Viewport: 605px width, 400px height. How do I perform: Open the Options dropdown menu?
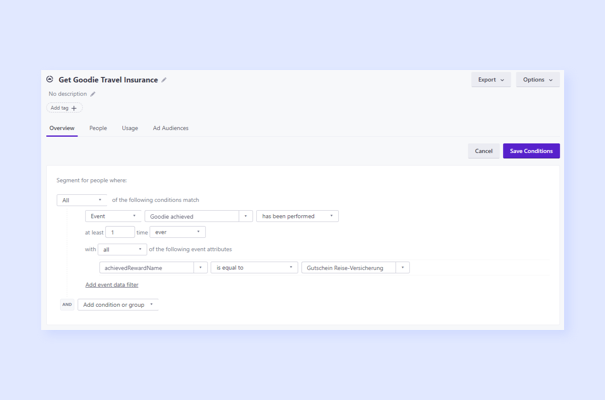[537, 80]
